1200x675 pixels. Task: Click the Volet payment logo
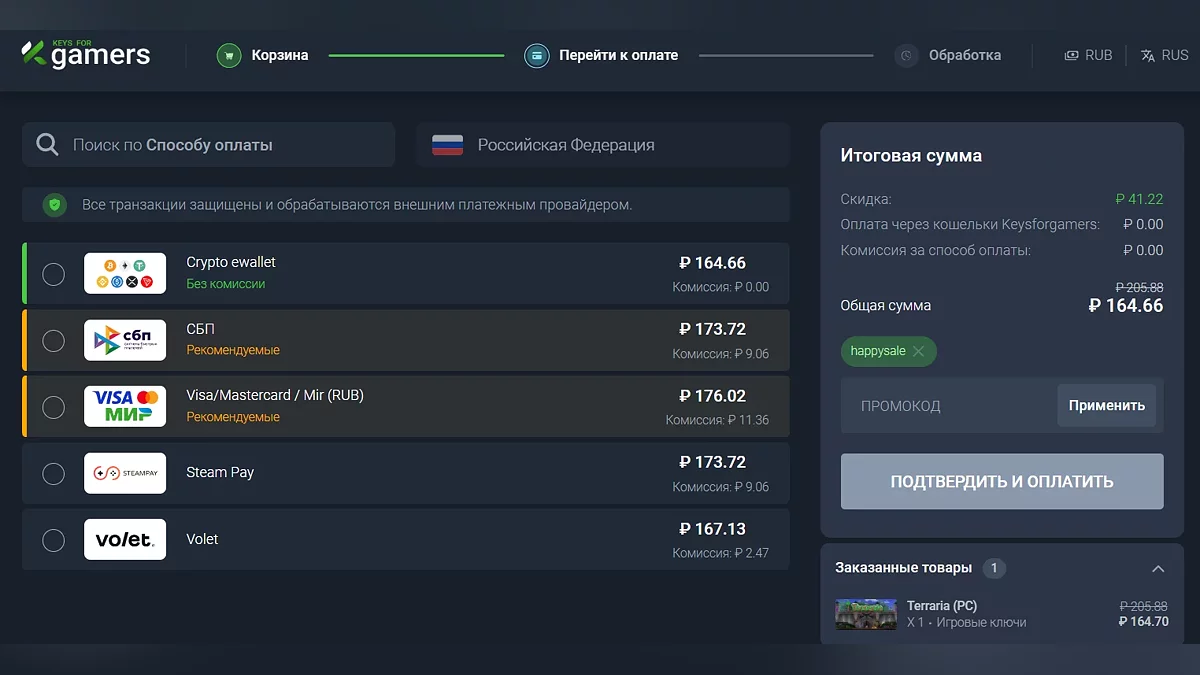125,540
